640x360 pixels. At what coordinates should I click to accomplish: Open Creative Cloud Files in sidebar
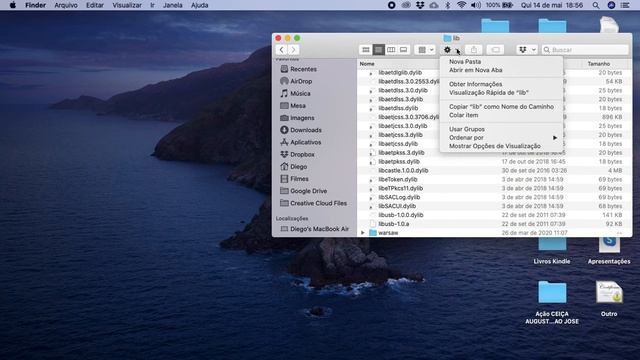tap(318, 203)
